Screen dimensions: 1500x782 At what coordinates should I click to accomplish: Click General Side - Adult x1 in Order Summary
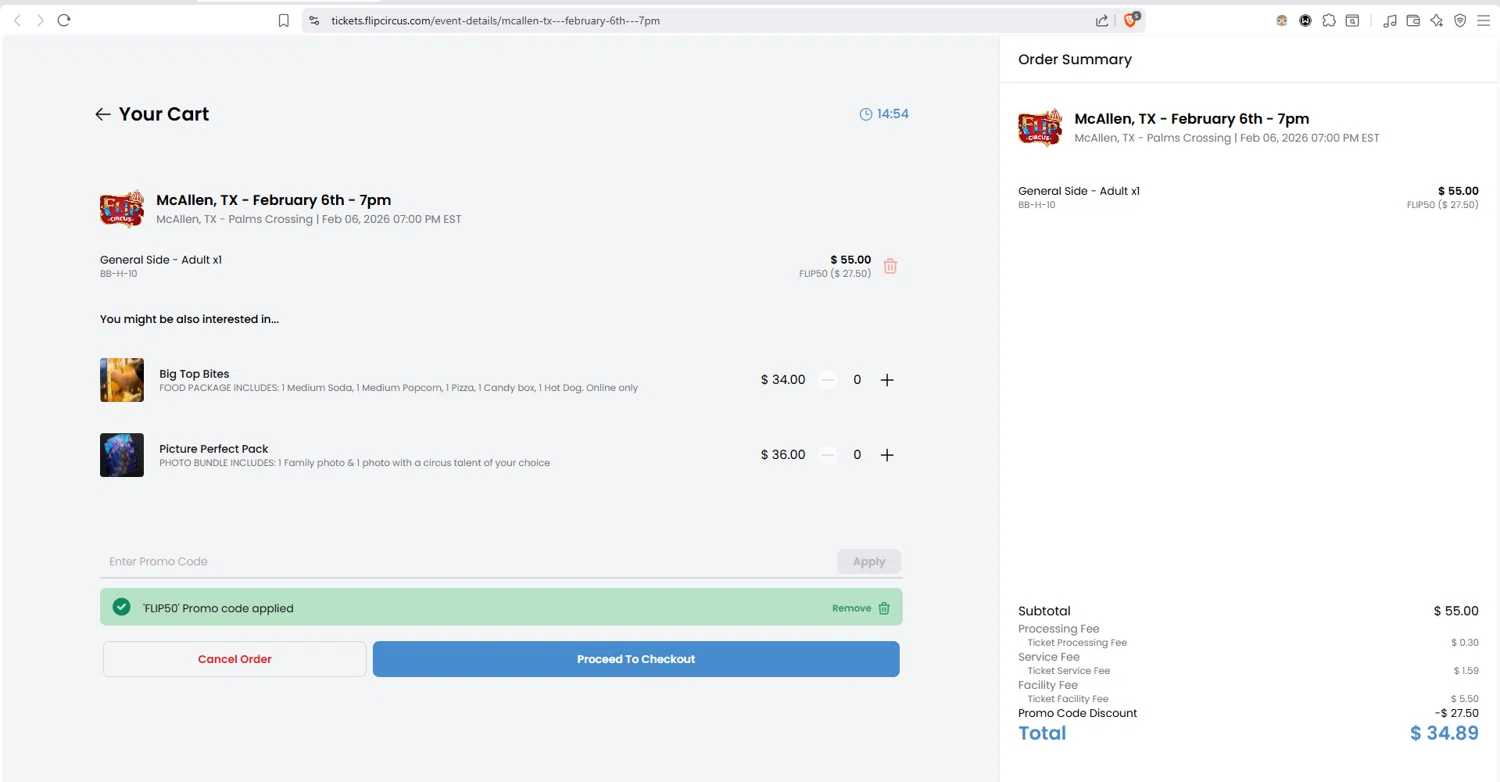pos(1079,191)
